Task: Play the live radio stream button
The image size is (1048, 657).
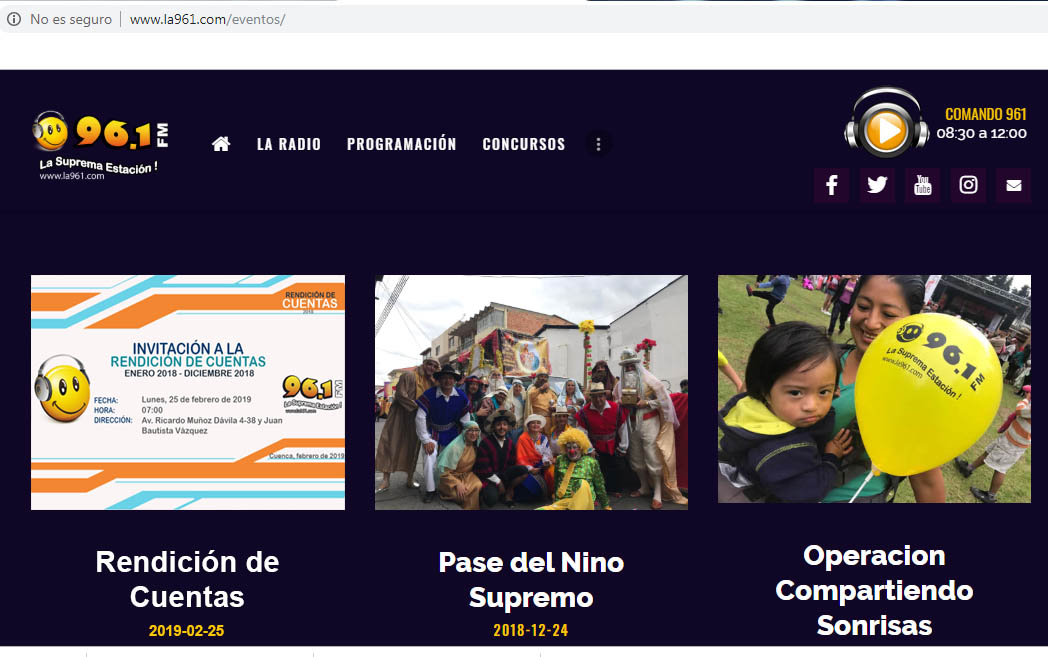Action: click(x=886, y=130)
